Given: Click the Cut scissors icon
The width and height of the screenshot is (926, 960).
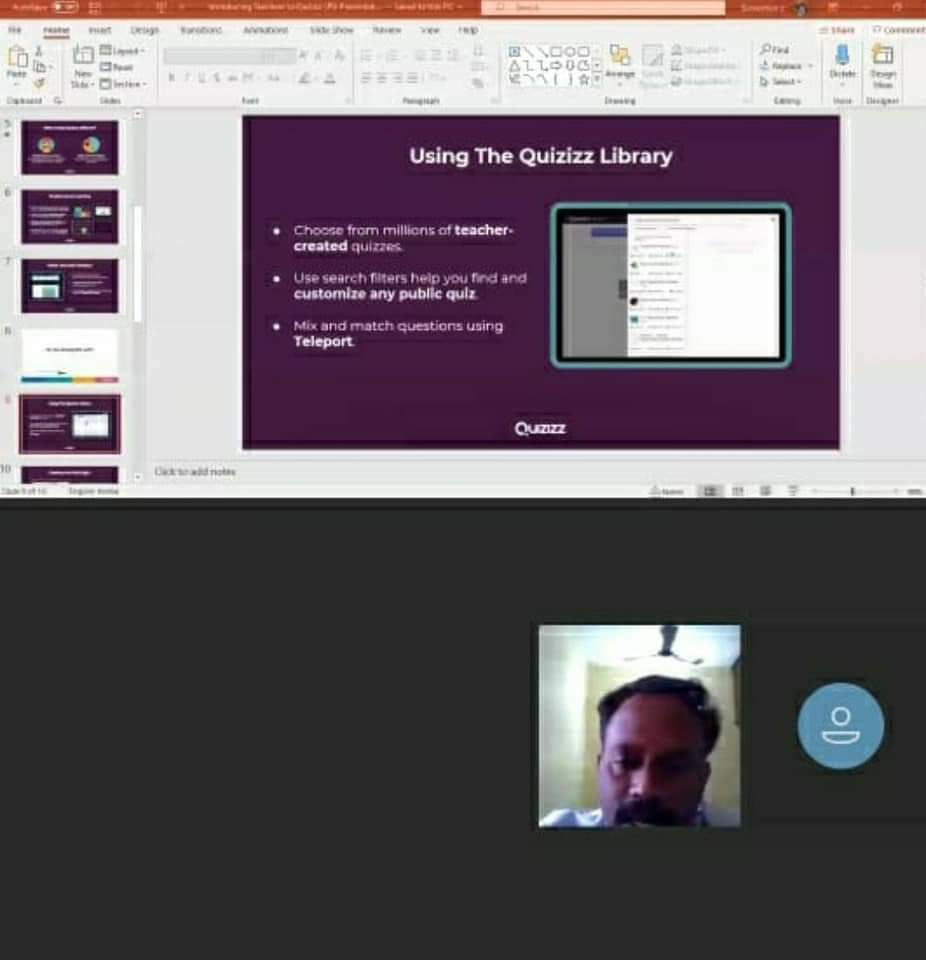Looking at the screenshot, I should (x=39, y=51).
